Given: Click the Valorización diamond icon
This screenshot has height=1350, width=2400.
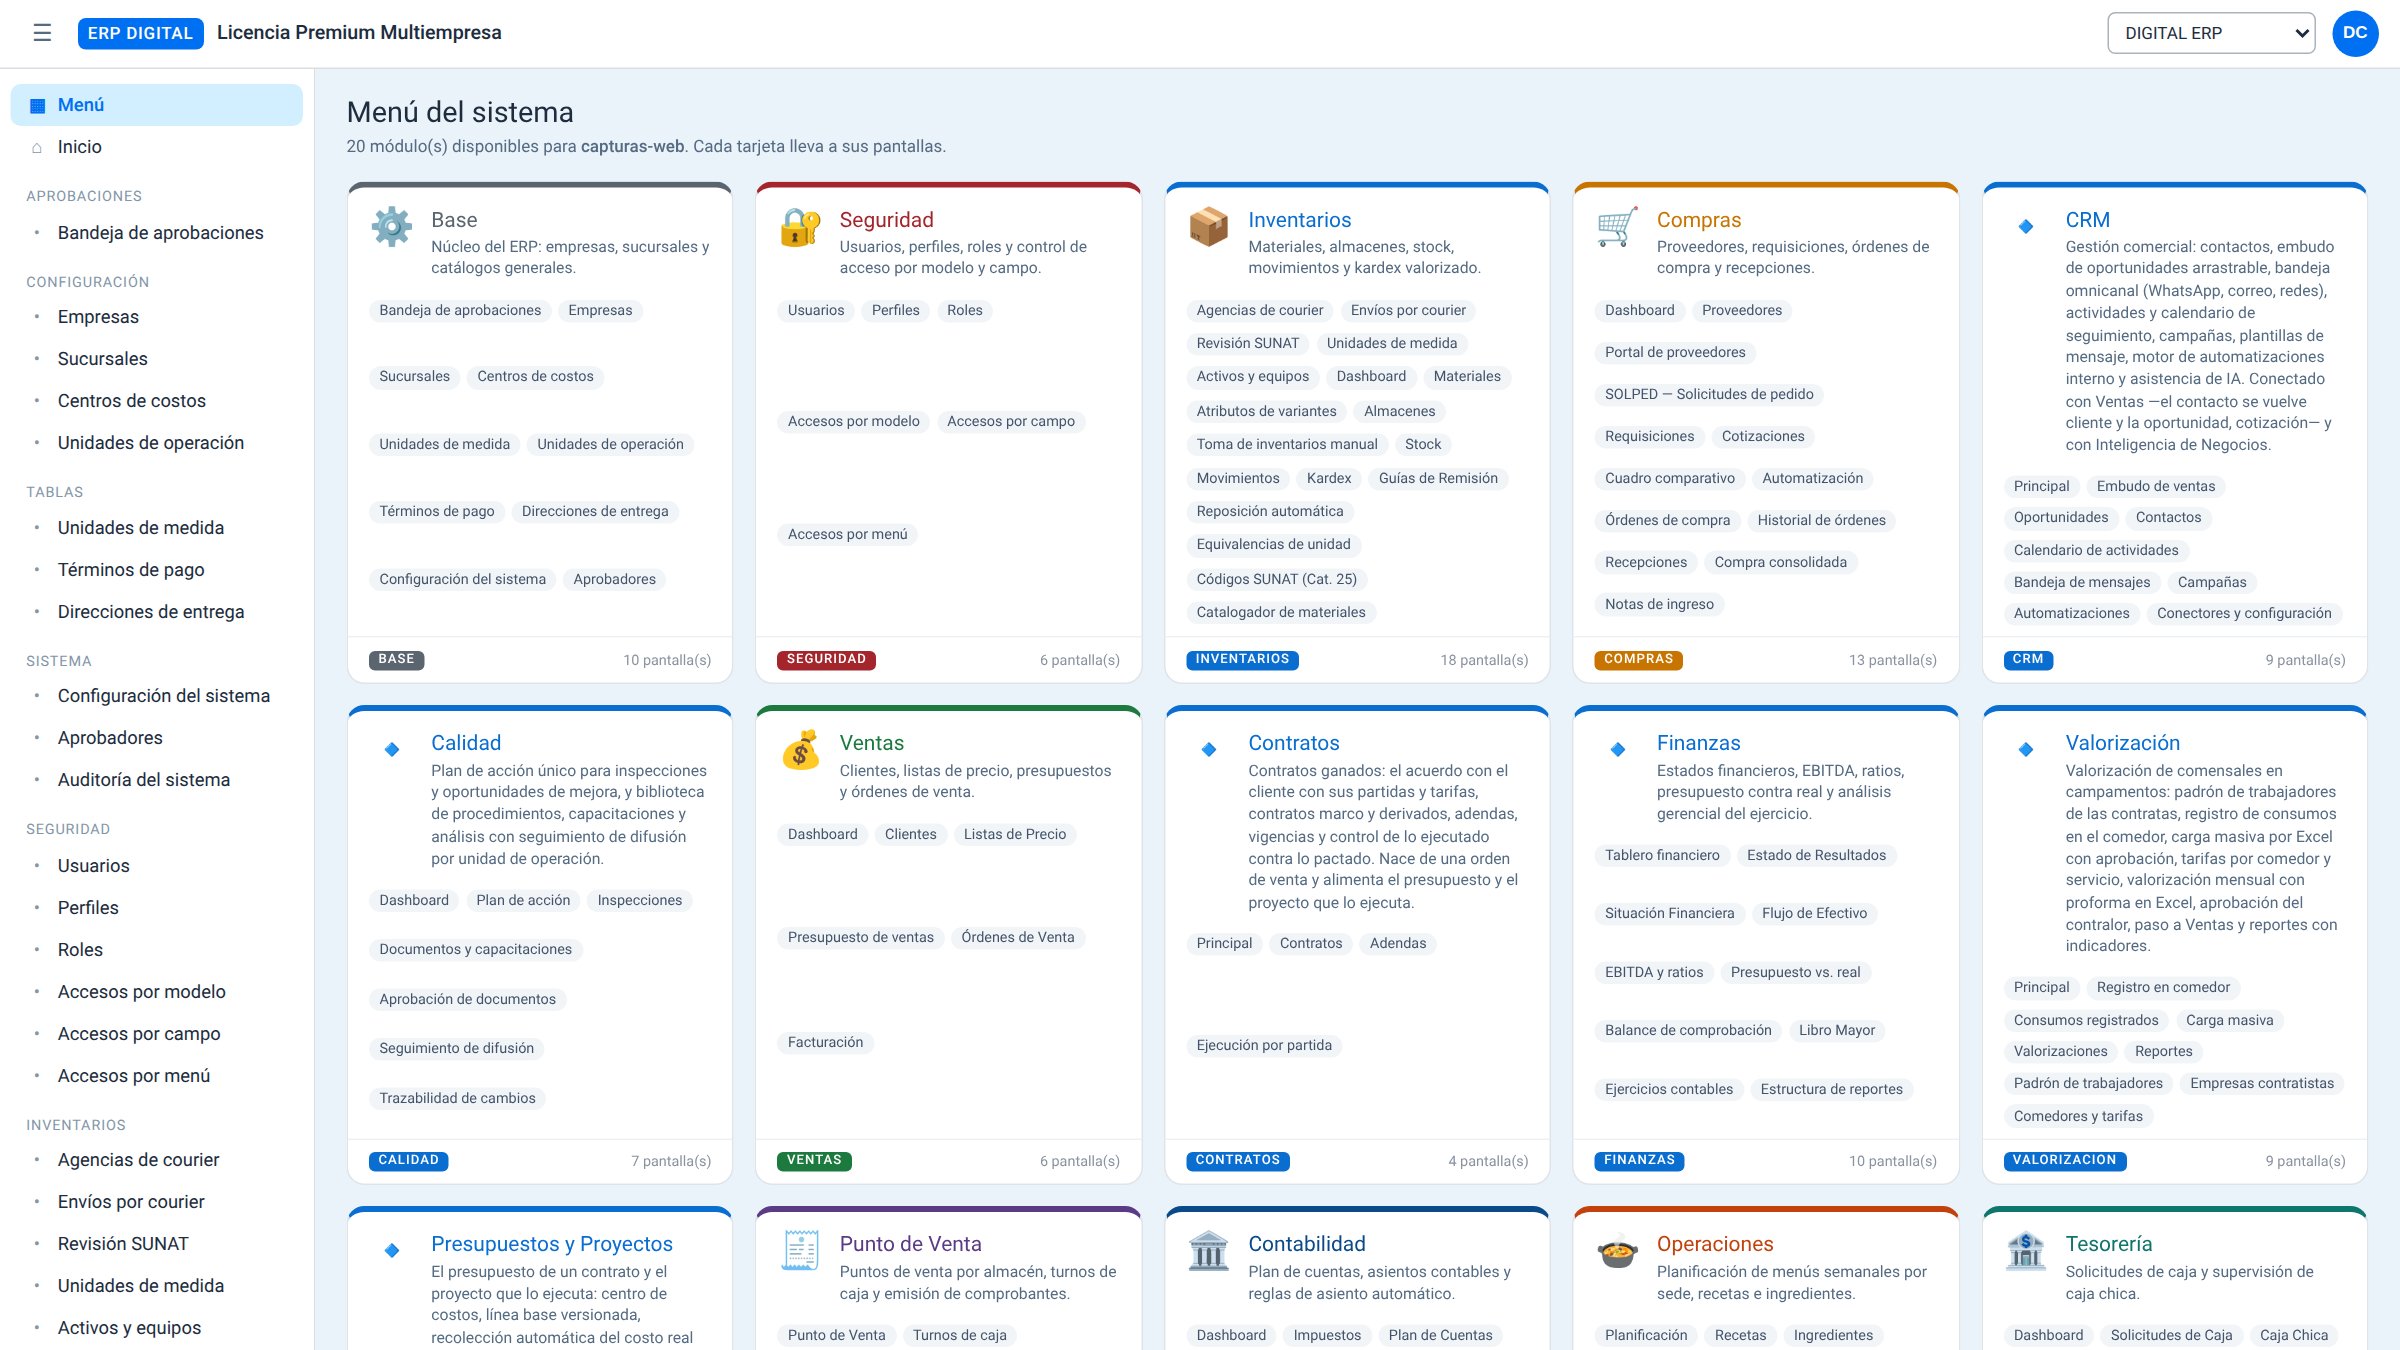Looking at the screenshot, I should click(x=2026, y=749).
